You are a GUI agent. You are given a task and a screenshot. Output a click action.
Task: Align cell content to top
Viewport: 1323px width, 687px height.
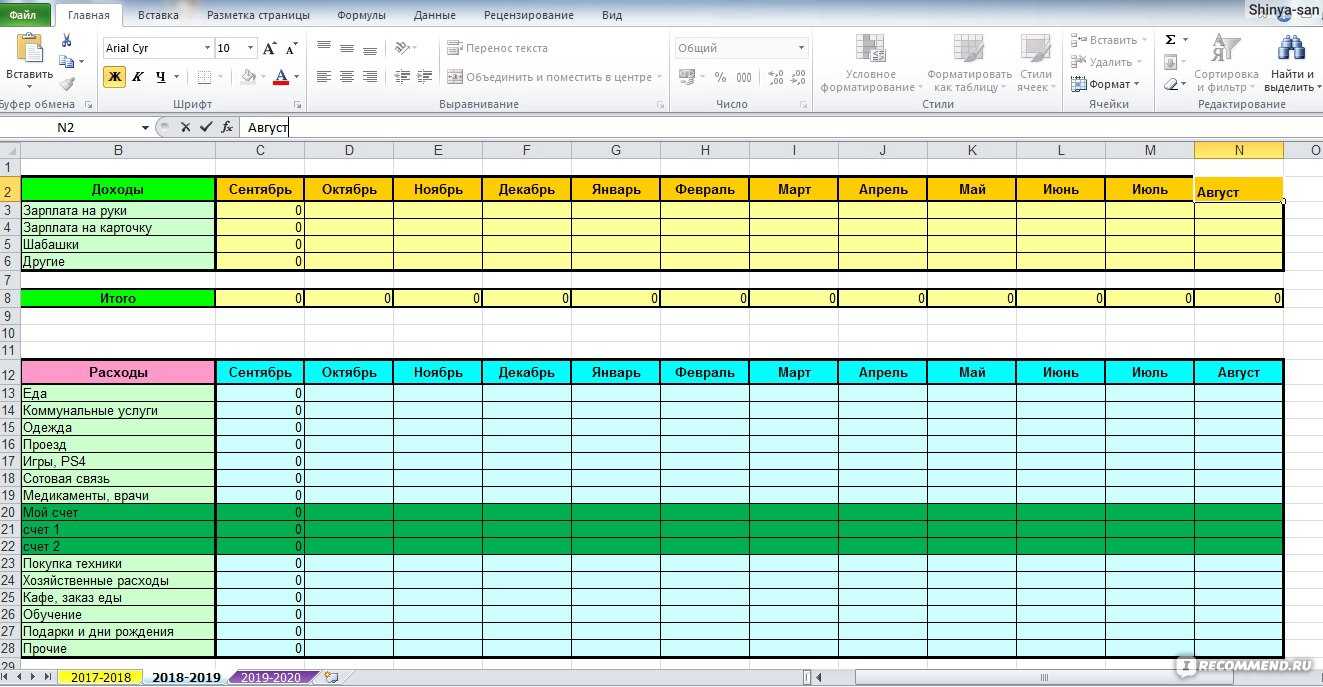coord(324,47)
